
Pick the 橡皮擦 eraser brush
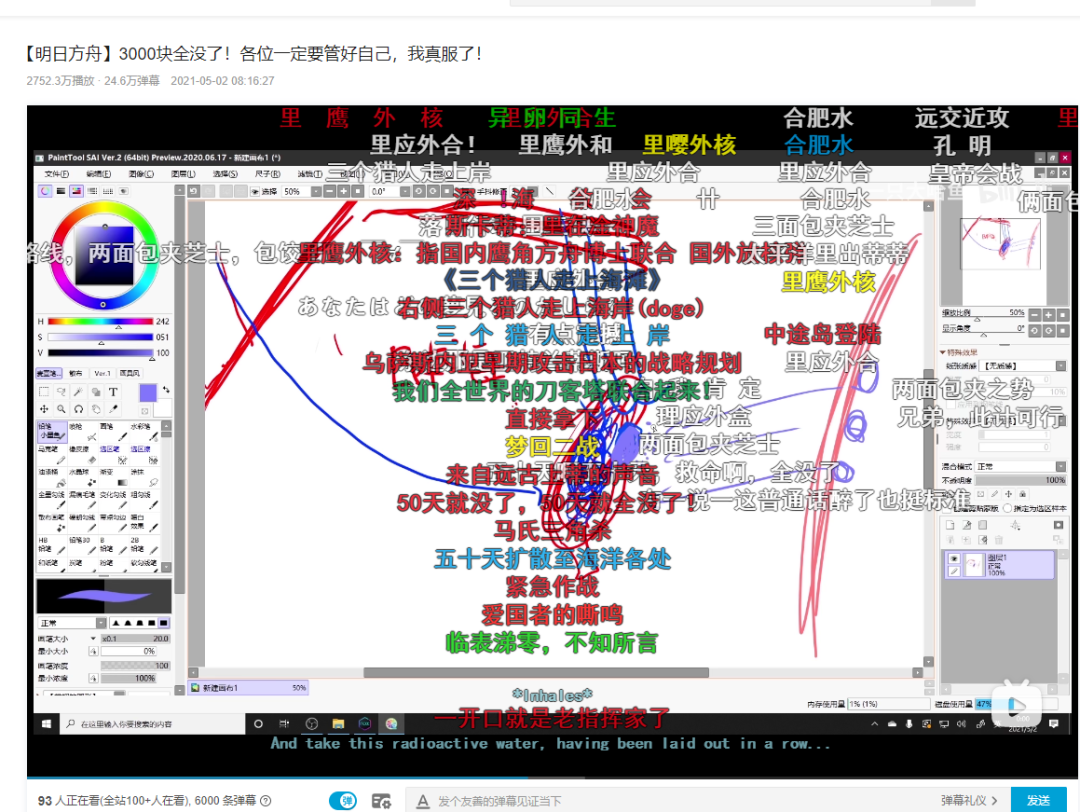(83, 455)
